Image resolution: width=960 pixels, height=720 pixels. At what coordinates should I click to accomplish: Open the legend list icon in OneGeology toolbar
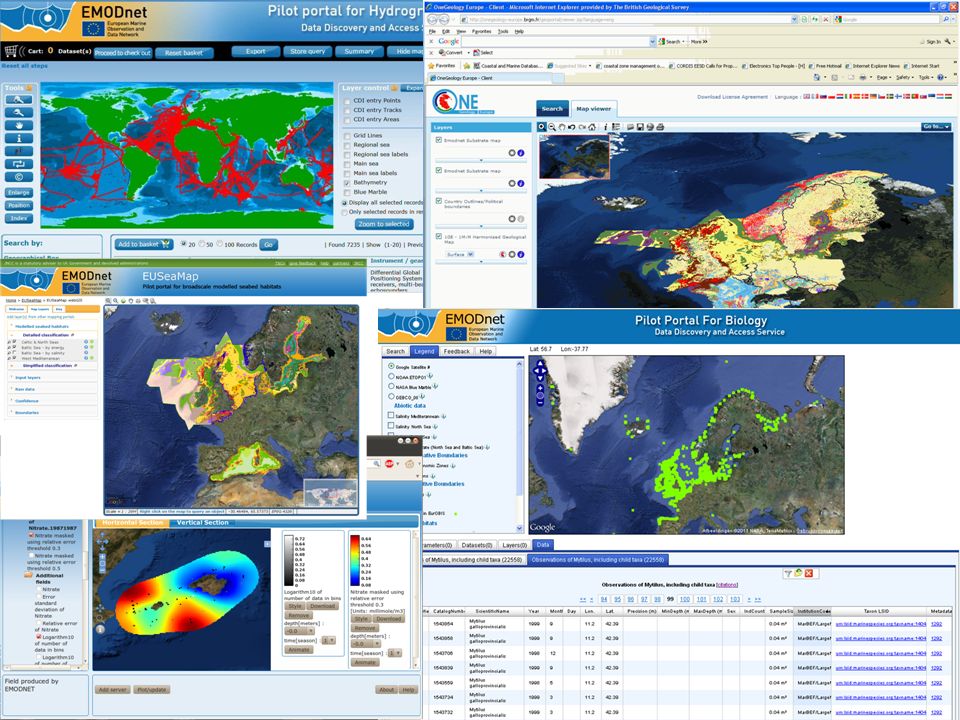tap(616, 127)
